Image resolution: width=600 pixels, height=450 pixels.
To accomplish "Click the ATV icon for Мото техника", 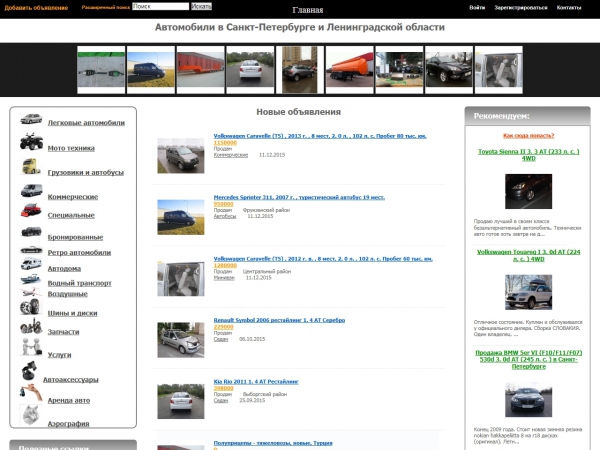I will click(x=31, y=142).
